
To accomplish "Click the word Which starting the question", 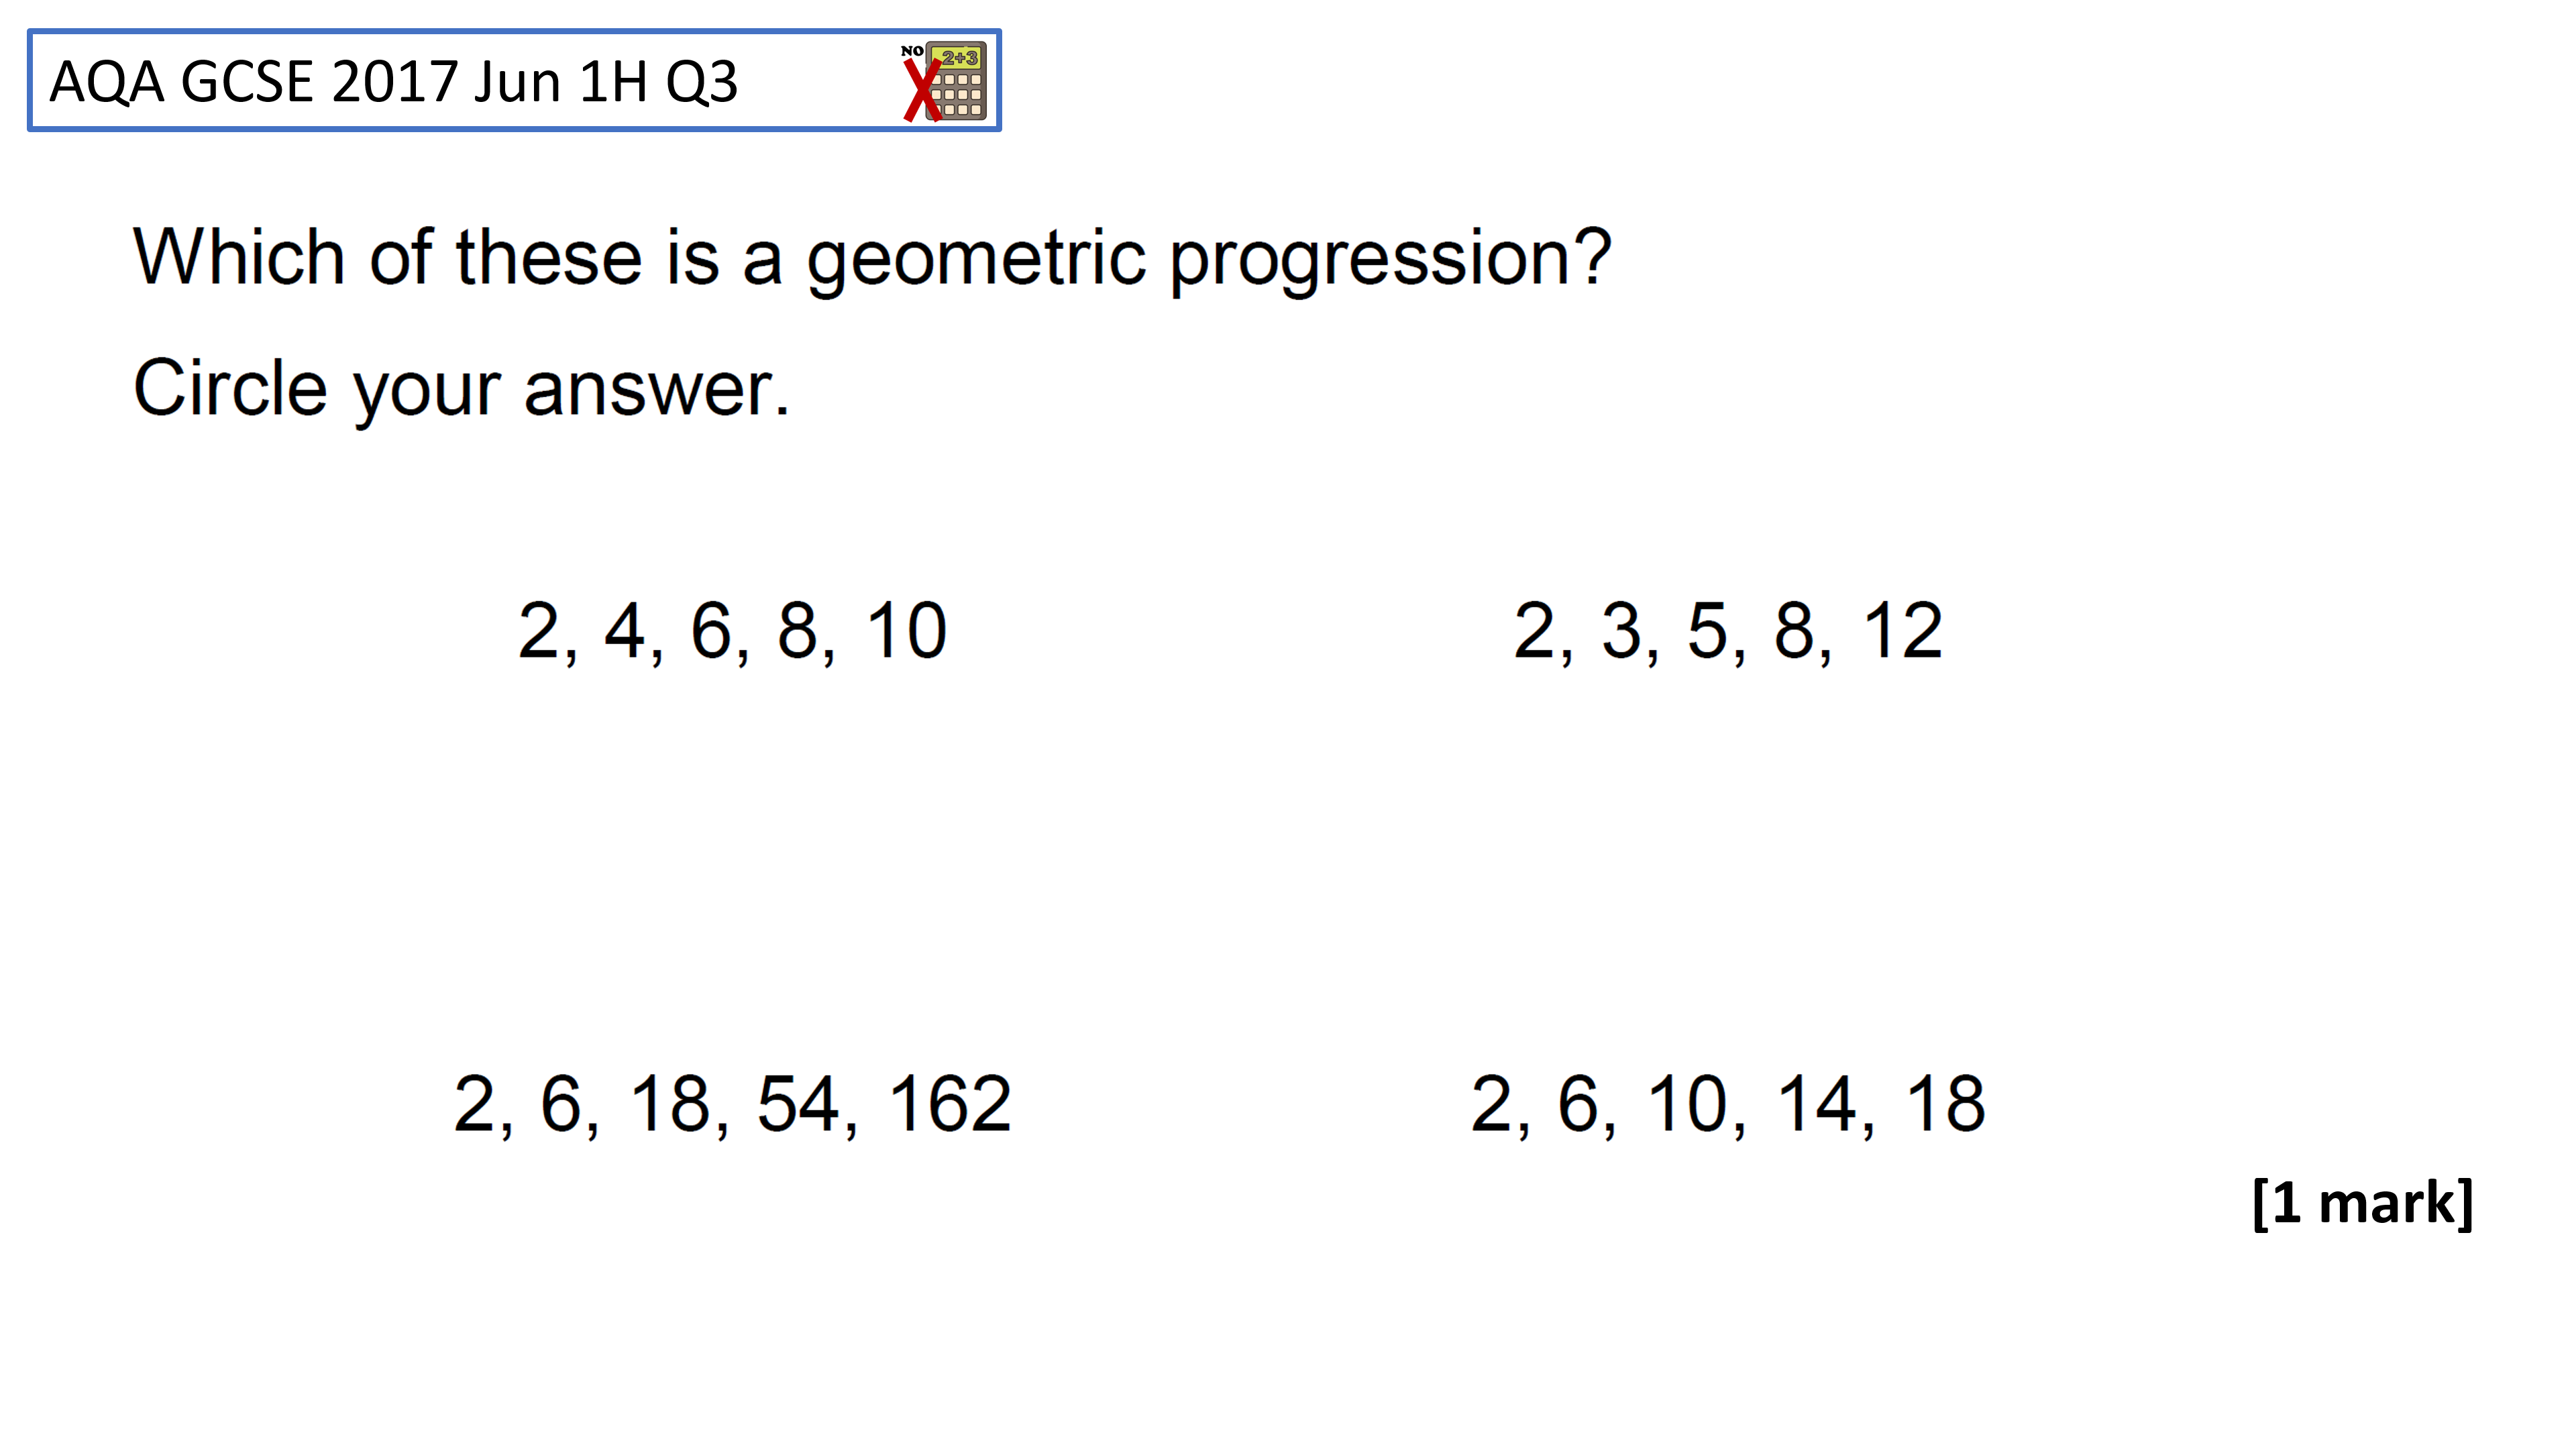I will [239, 257].
